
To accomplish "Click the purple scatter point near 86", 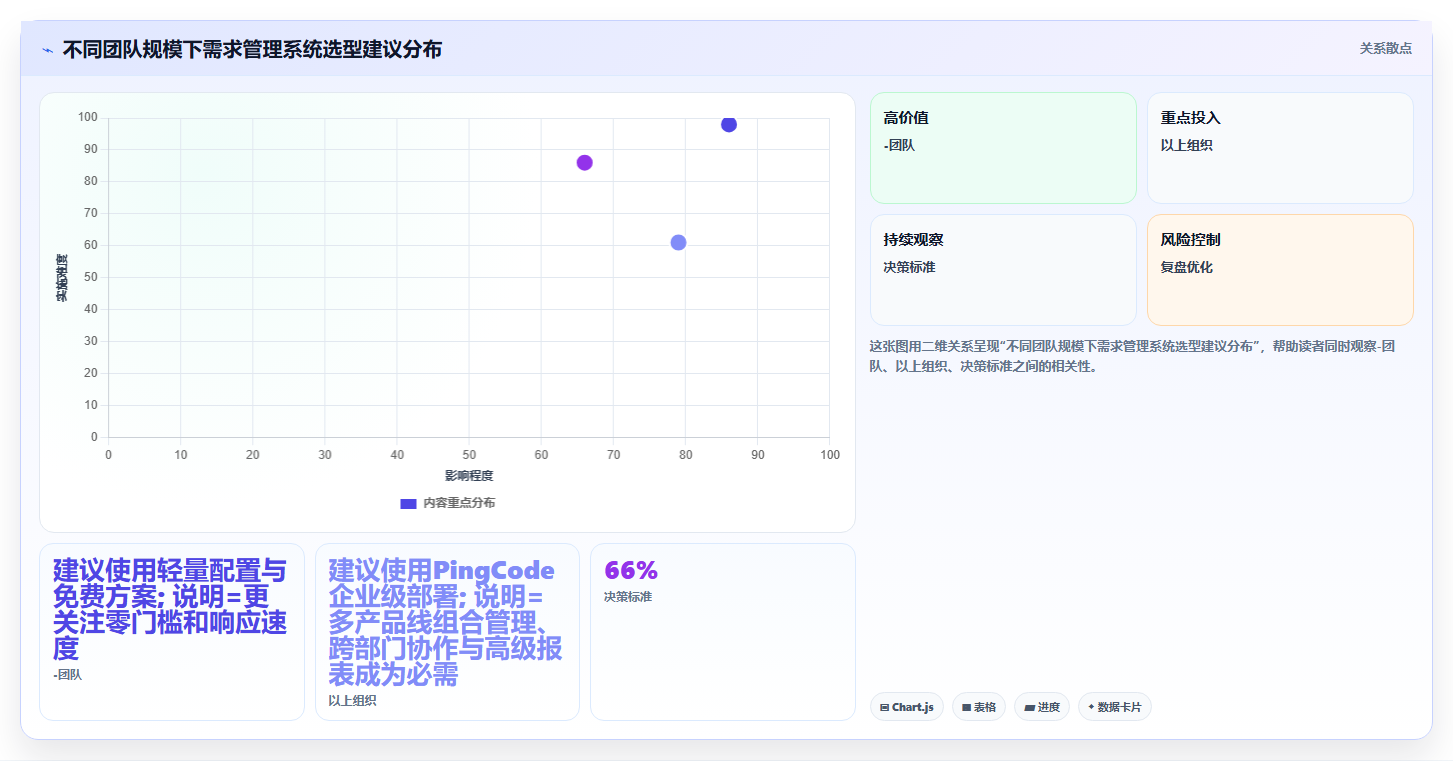I will pyautogui.click(x=585, y=163).
